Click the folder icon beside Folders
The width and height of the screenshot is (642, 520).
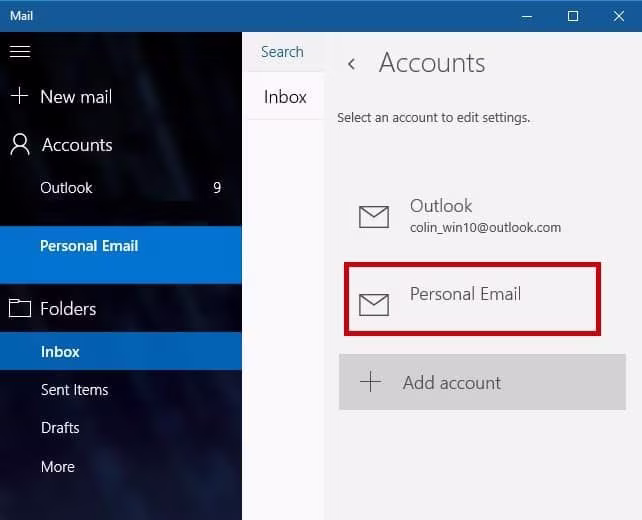point(20,308)
